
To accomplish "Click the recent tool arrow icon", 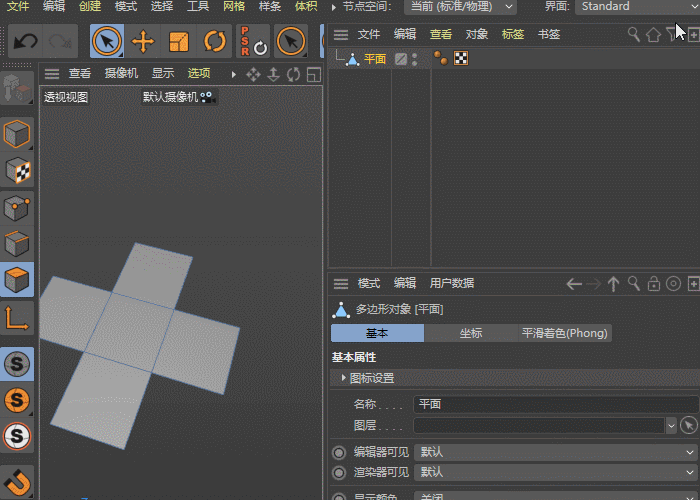I will (x=291, y=42).
